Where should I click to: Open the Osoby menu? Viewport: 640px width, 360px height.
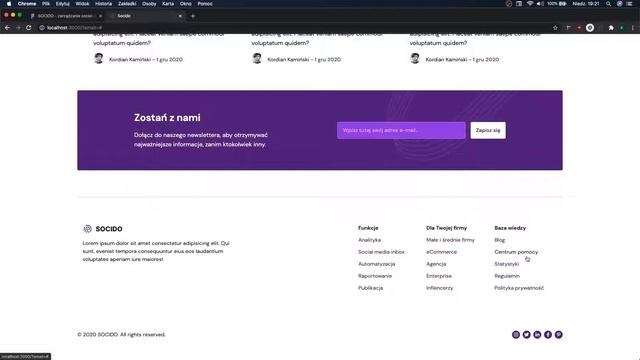tap(149, 4)
